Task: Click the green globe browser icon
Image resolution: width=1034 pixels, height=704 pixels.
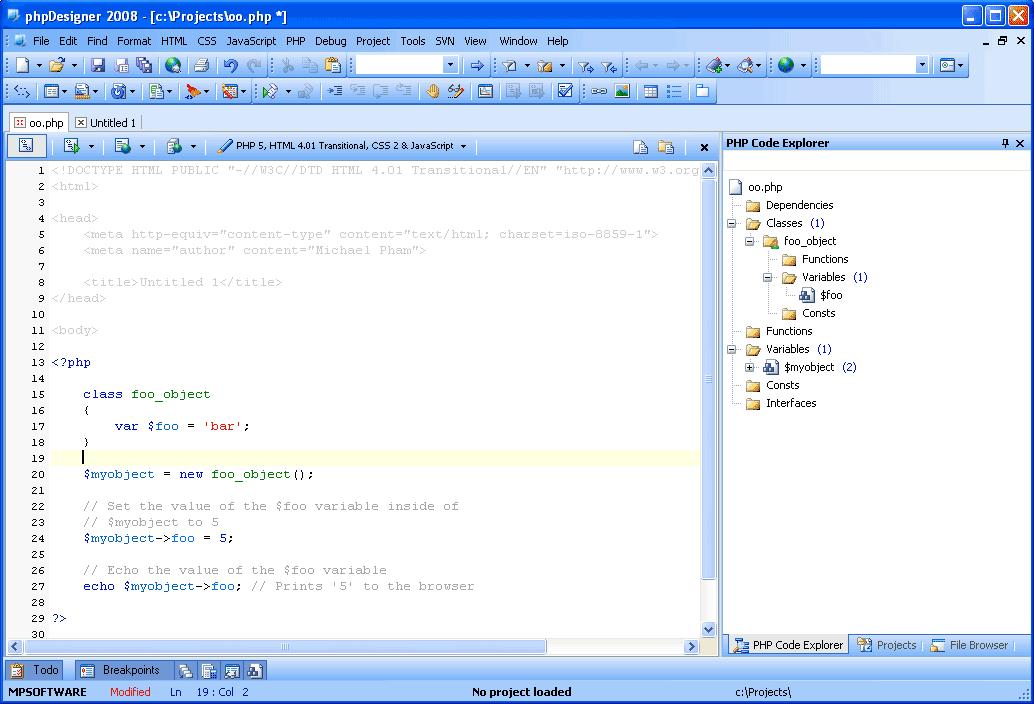Action: tap(785, 65)
